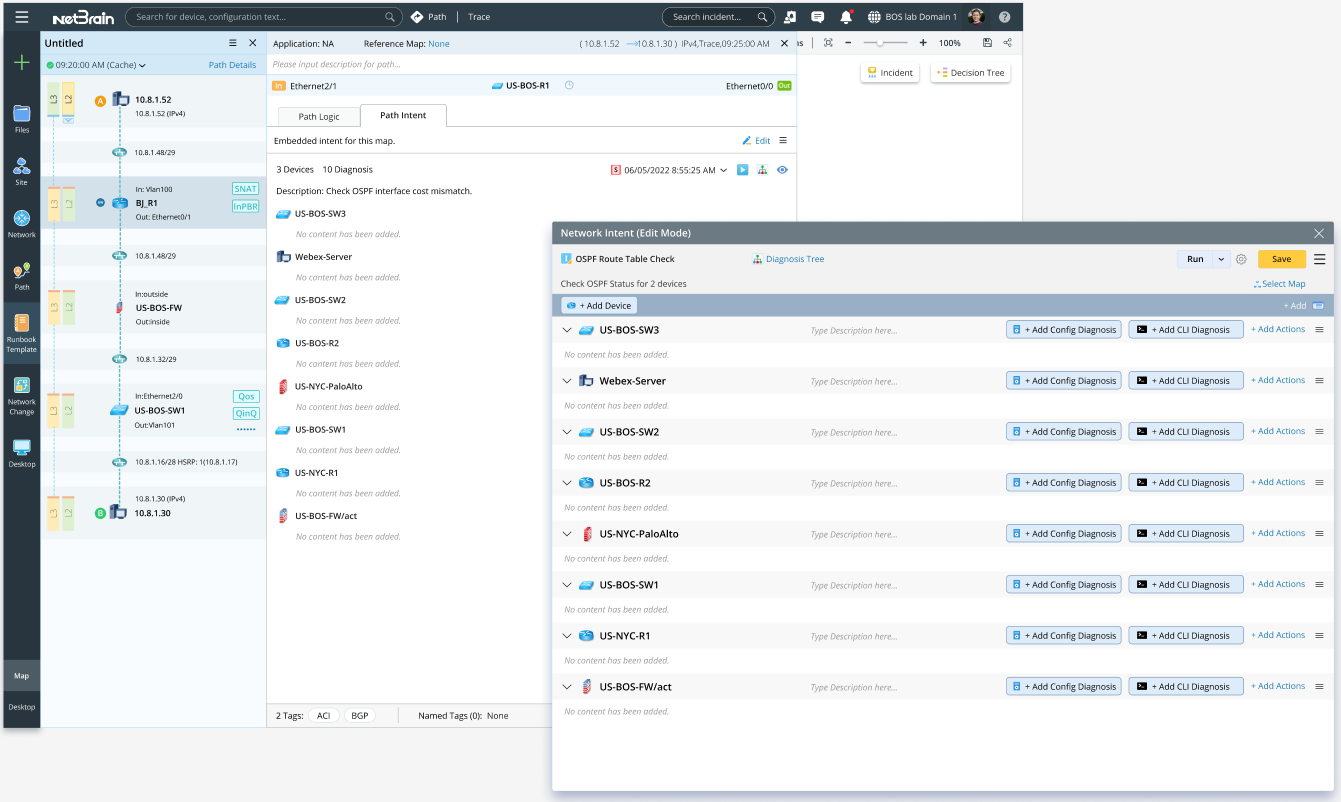
Task: Open the Path module in the left sidebar
Action: click(x=21, y=272)
